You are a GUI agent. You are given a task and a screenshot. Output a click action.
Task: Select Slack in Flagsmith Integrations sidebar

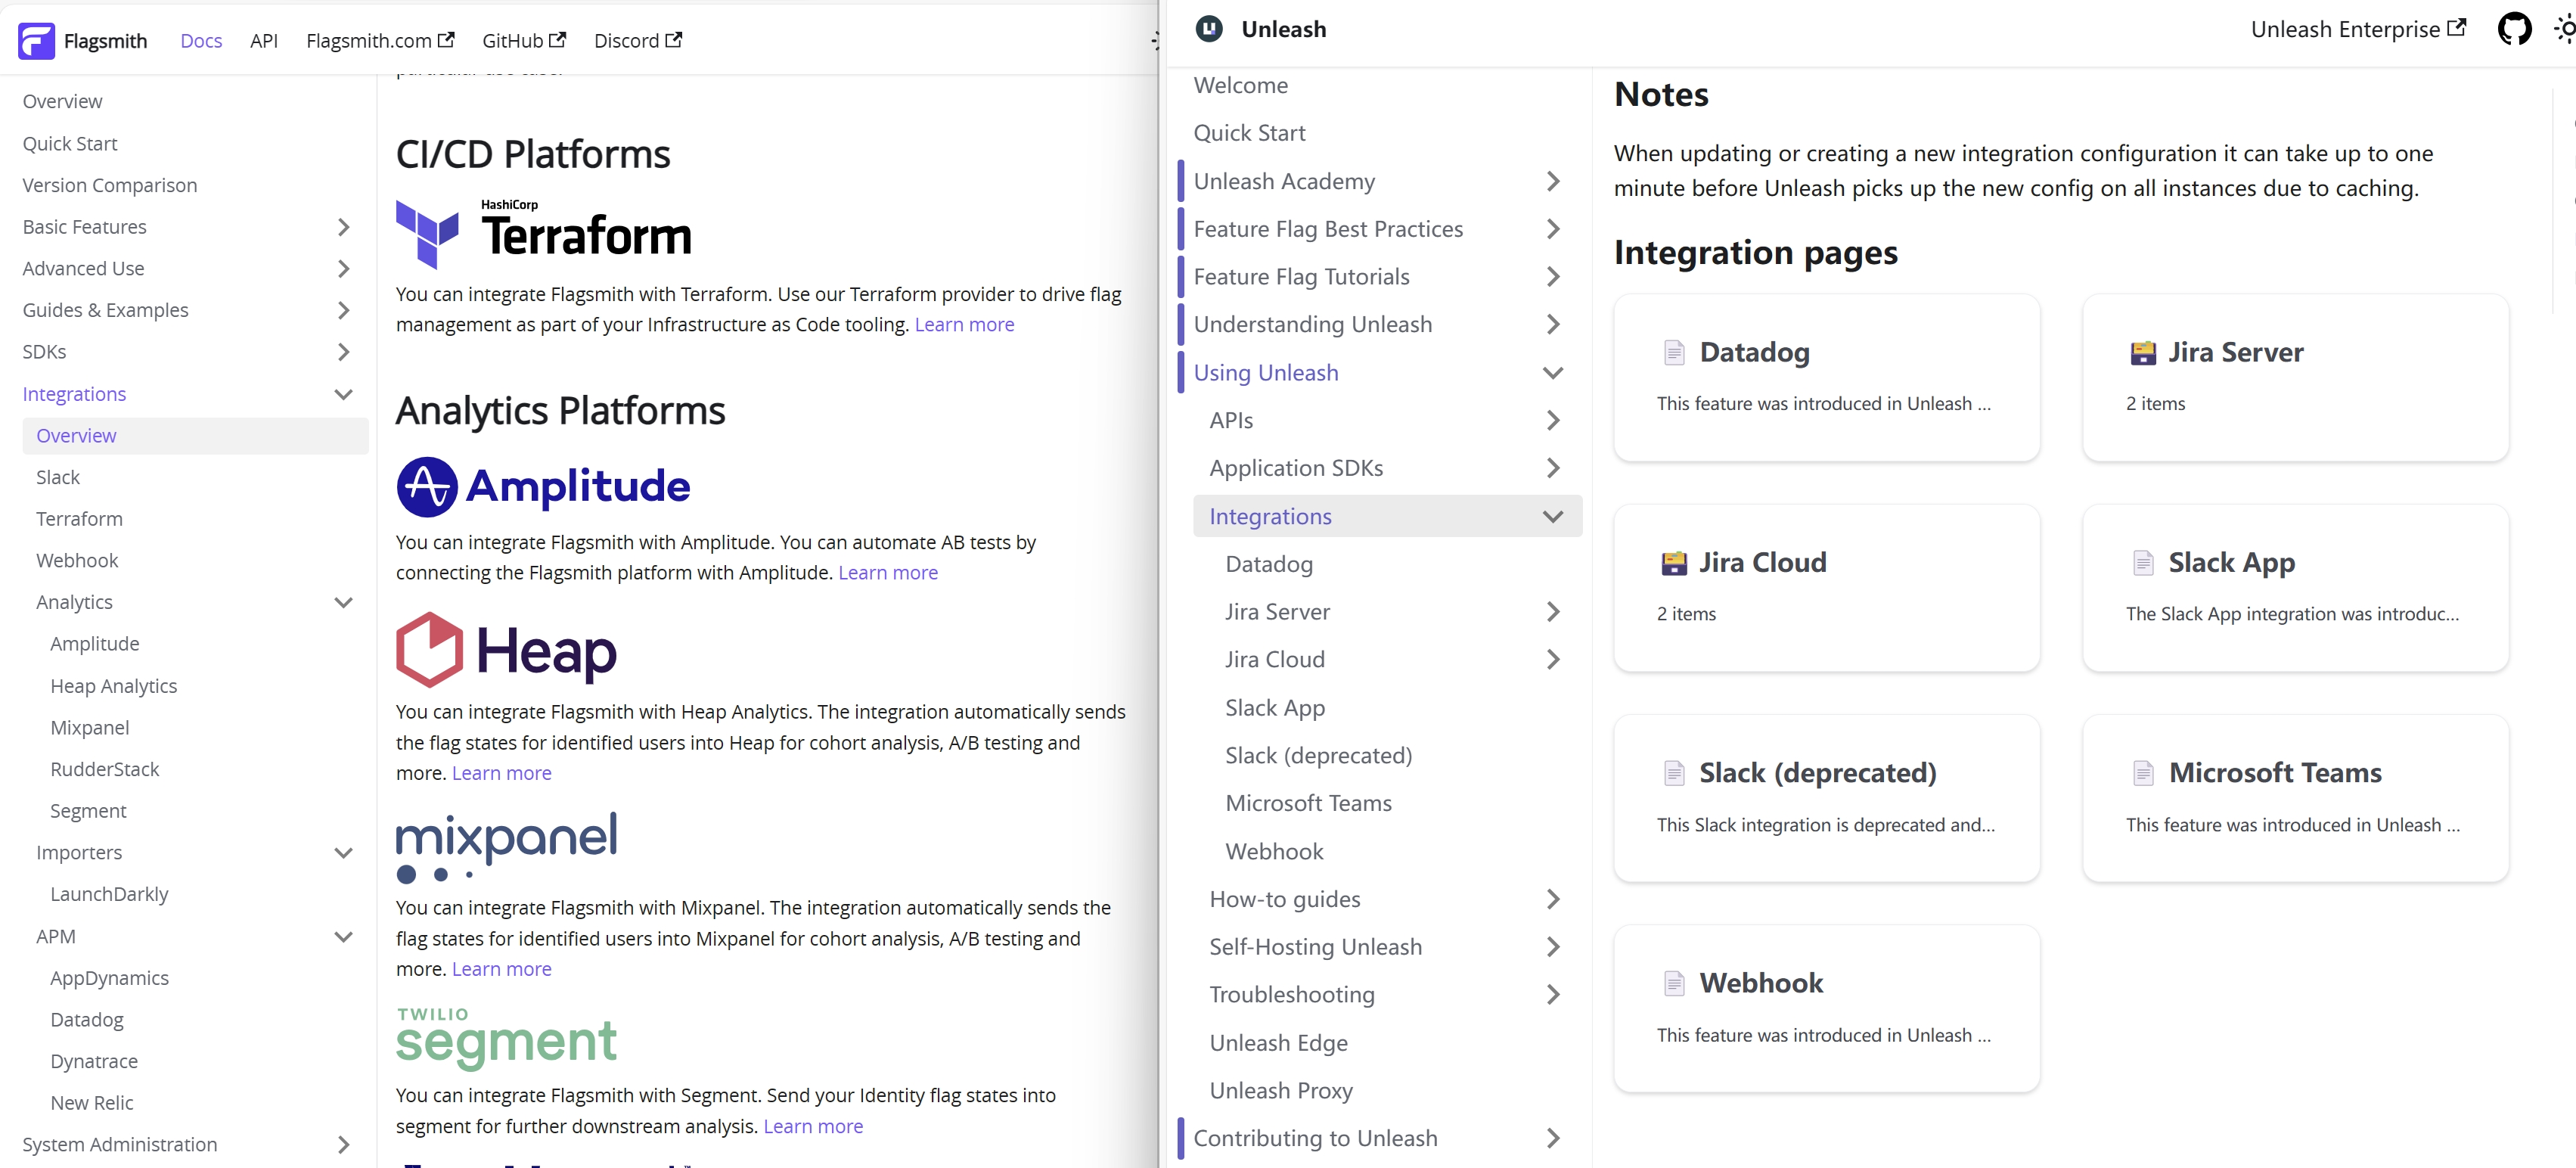[x=58, y=477]
